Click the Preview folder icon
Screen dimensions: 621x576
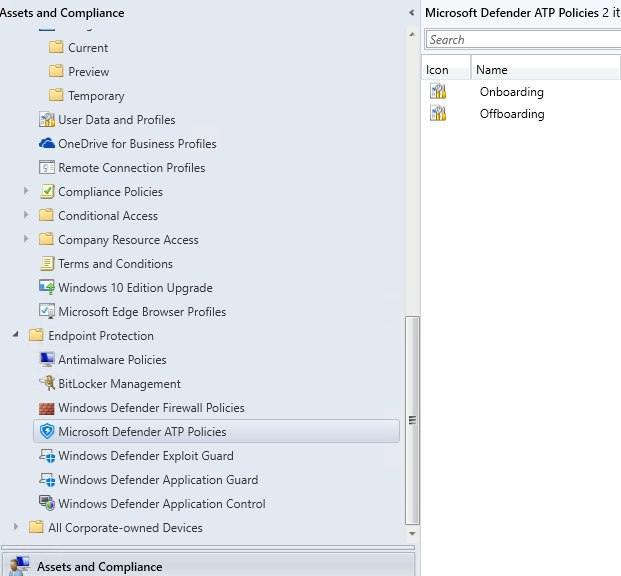coord(56,71)
